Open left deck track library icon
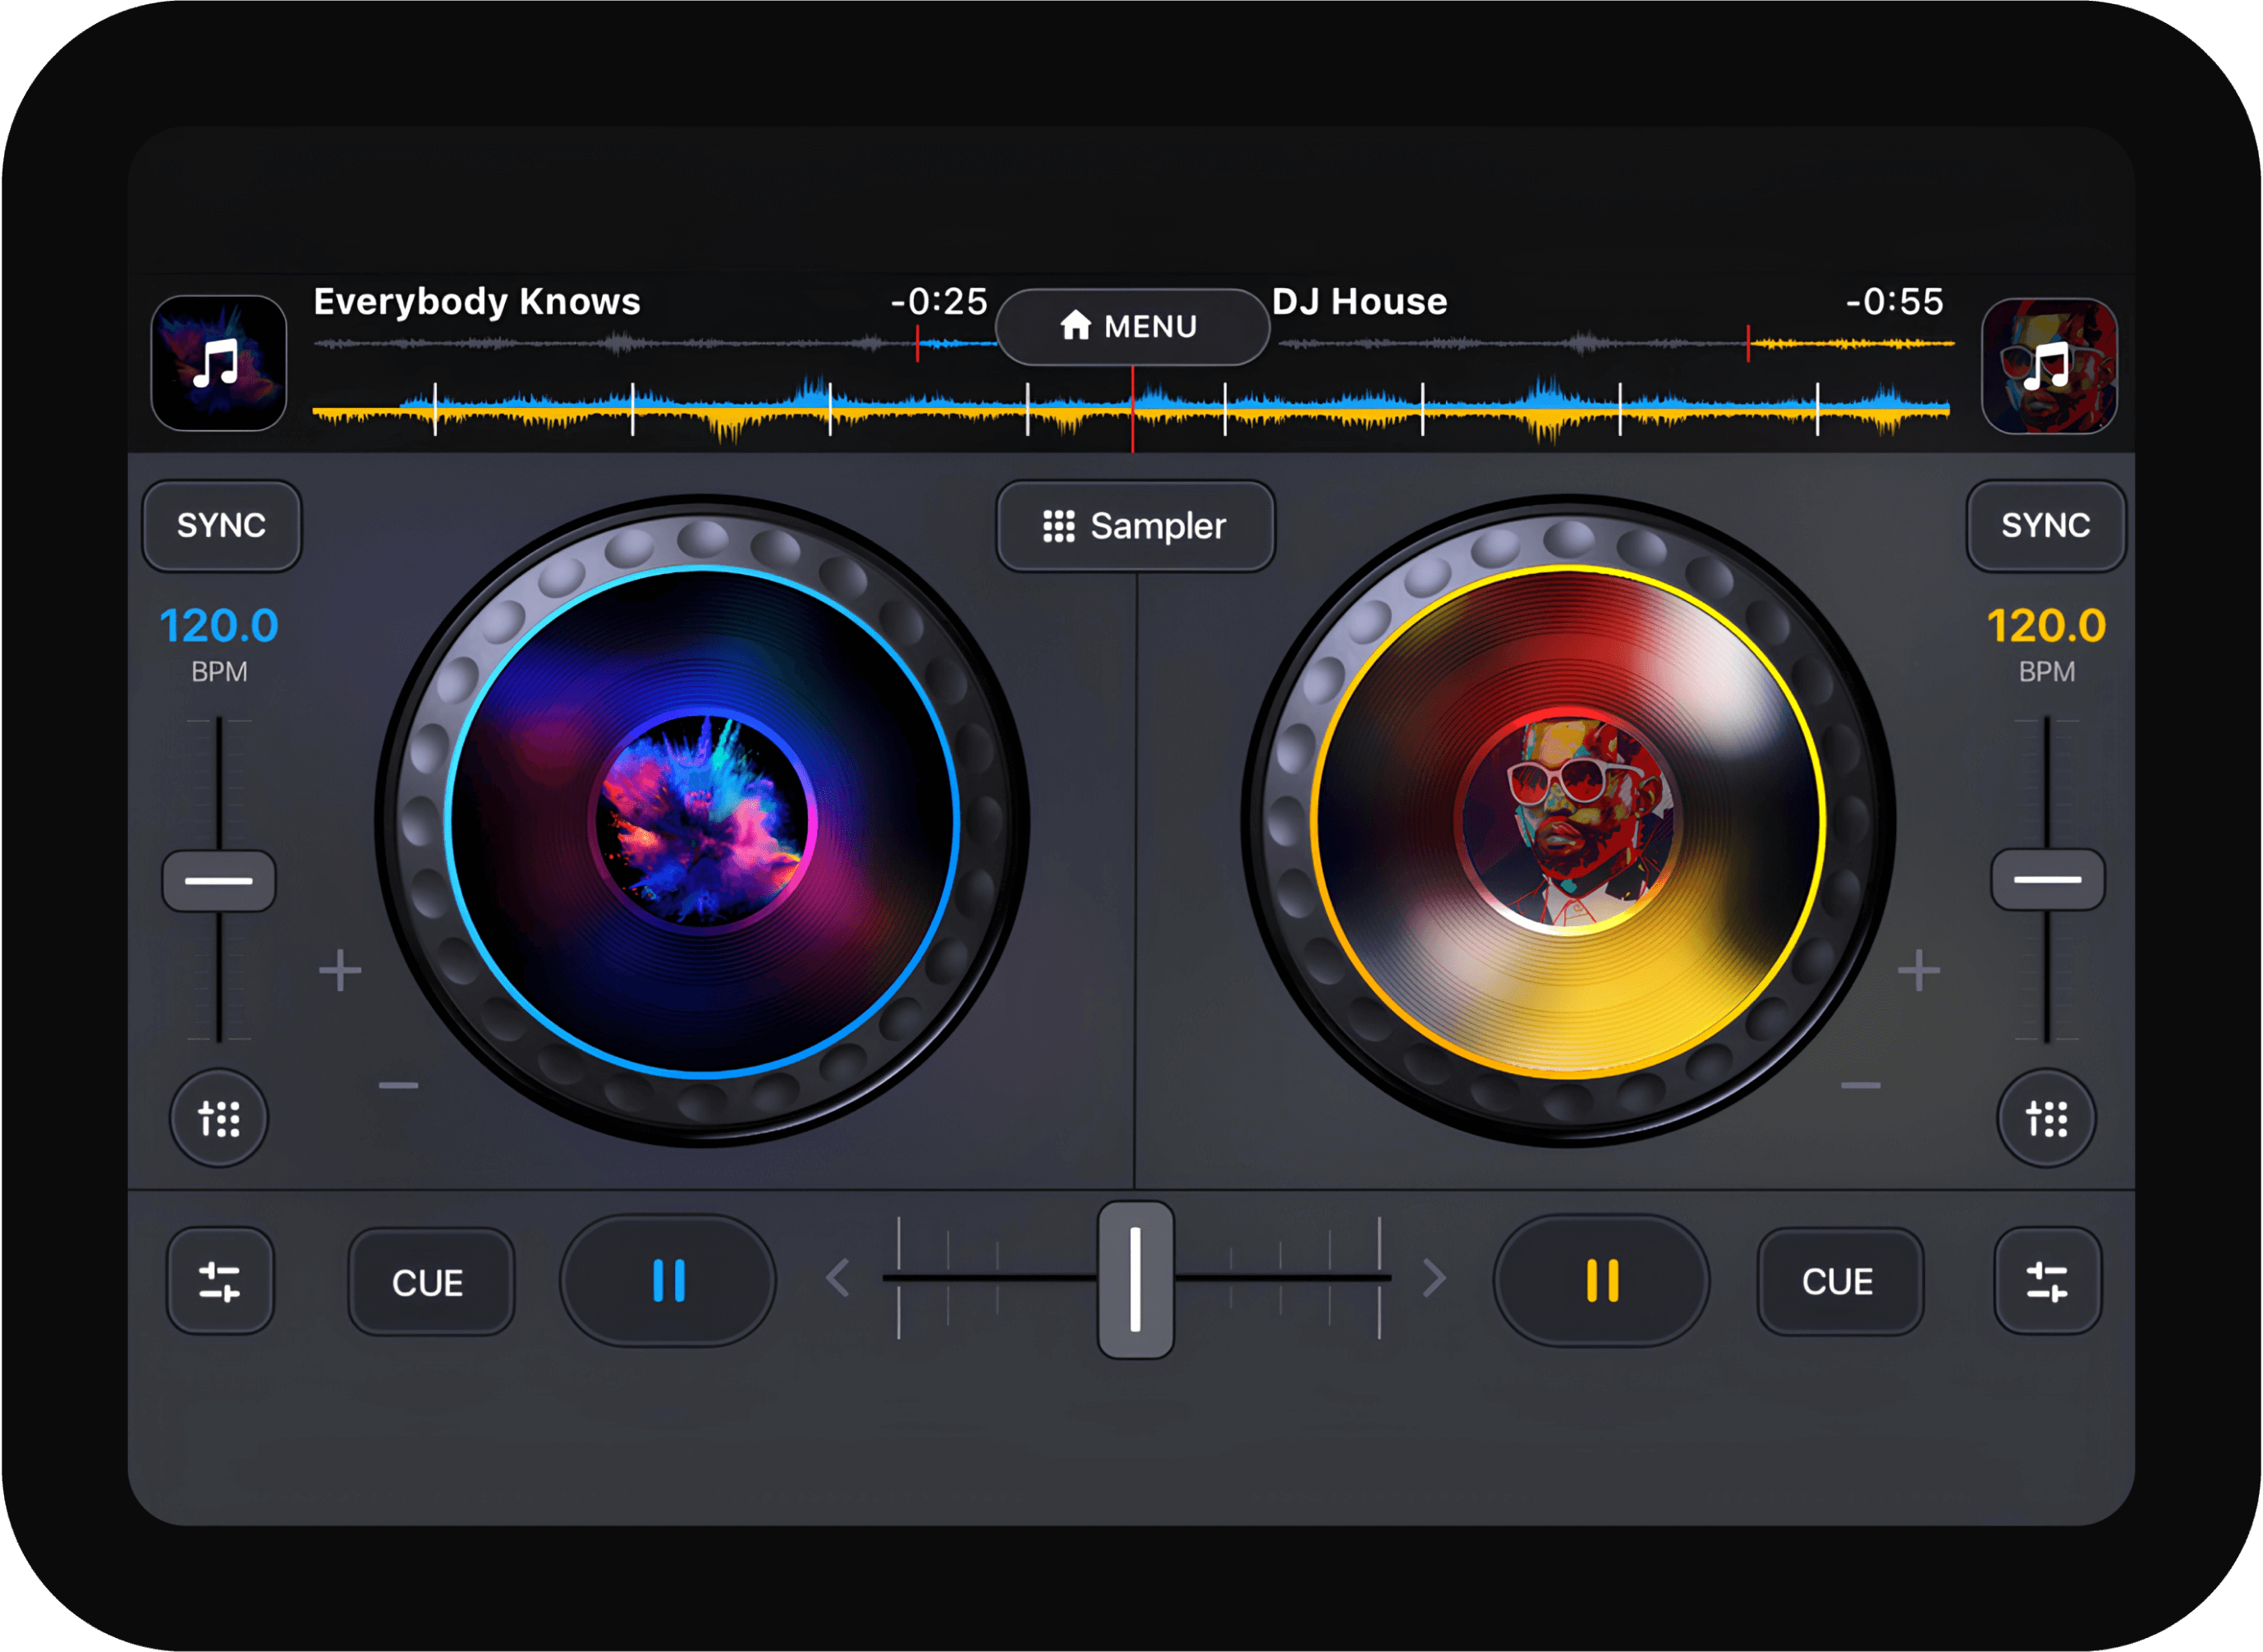Viewport: 2263px width, 1652px height. 218,363
